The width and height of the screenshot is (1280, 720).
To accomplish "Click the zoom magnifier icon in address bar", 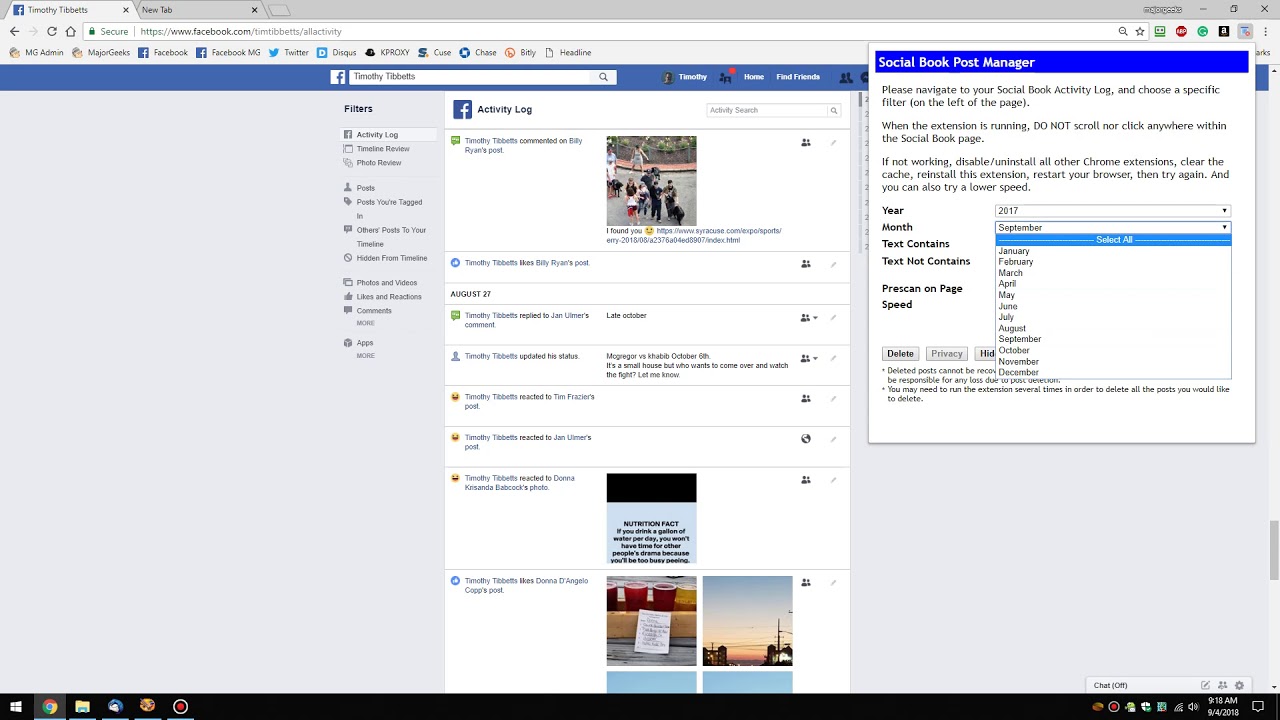I will pyautogui.click(x=1123, y=31).
